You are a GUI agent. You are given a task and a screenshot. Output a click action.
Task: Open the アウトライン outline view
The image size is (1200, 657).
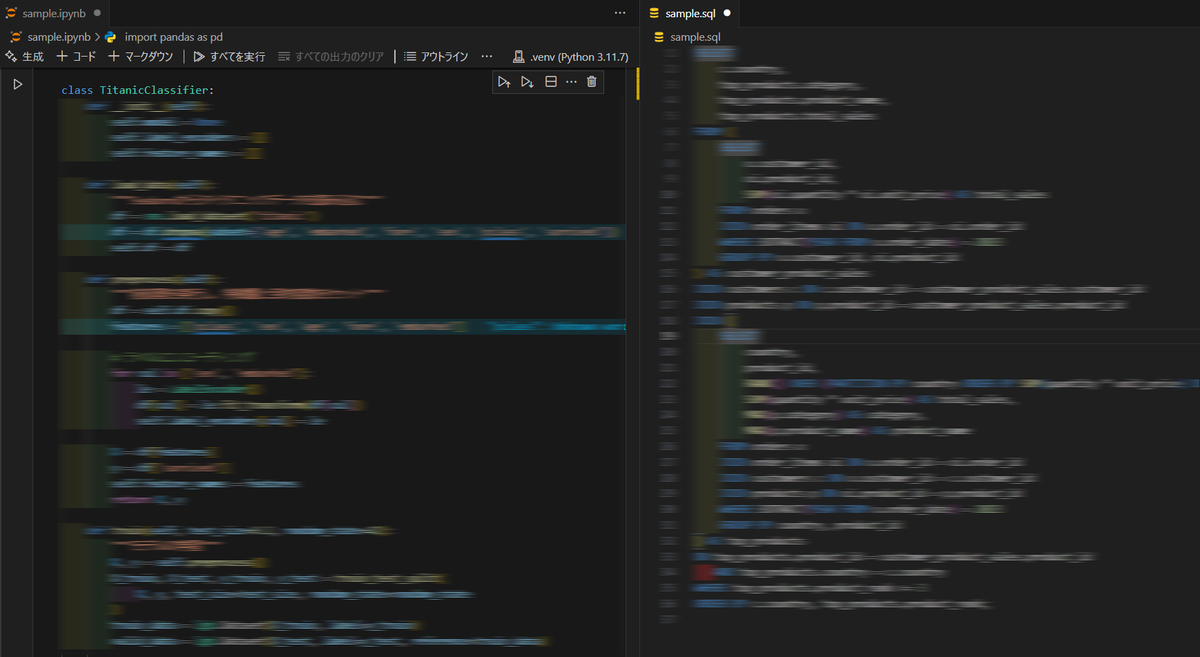point(436,57)
